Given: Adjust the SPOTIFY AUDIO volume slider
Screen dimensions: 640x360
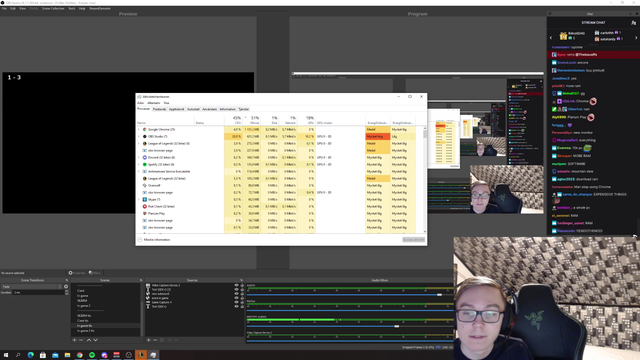Looking at the screenshot, I should point(396,326).
